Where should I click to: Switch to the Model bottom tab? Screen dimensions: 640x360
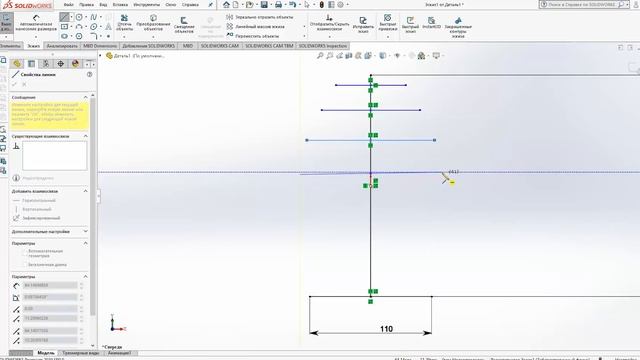pos(46,353)
